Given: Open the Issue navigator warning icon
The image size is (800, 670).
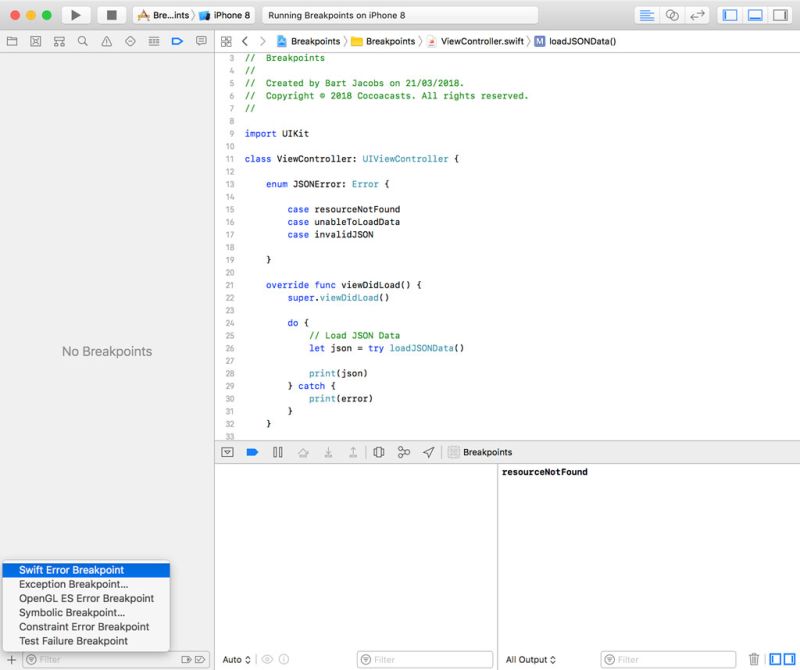Looking at the screenshot, I should [x=107, y=40].
